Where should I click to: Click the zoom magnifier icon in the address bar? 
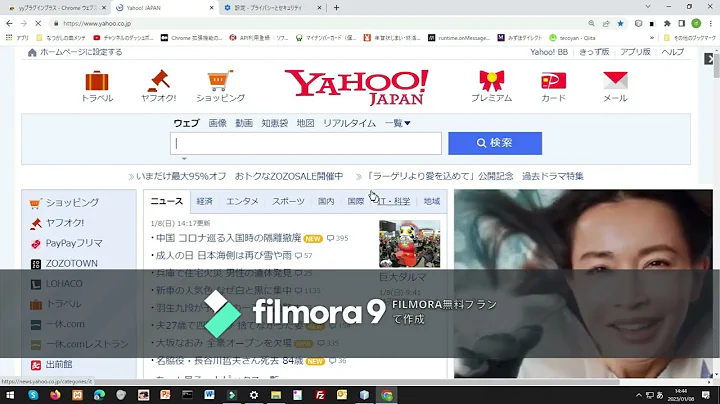point(591,23)
